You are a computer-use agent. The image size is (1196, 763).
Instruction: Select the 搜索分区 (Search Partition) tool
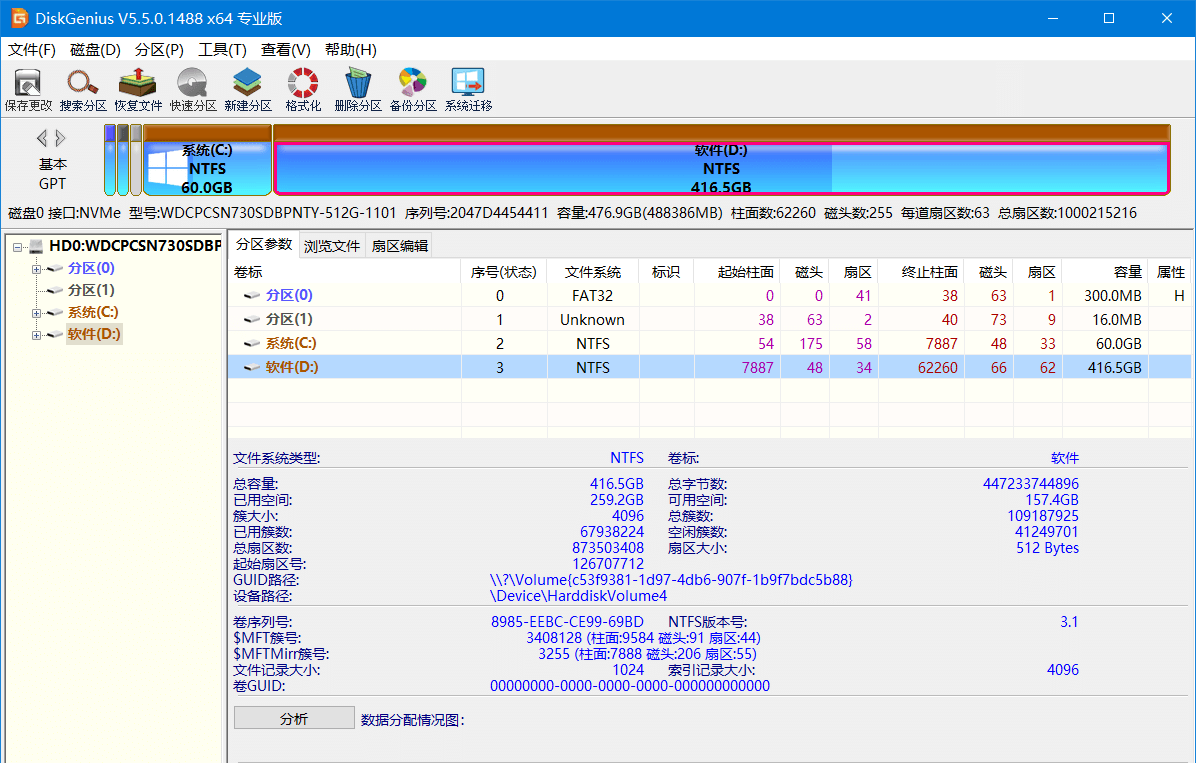click(83, 88)
